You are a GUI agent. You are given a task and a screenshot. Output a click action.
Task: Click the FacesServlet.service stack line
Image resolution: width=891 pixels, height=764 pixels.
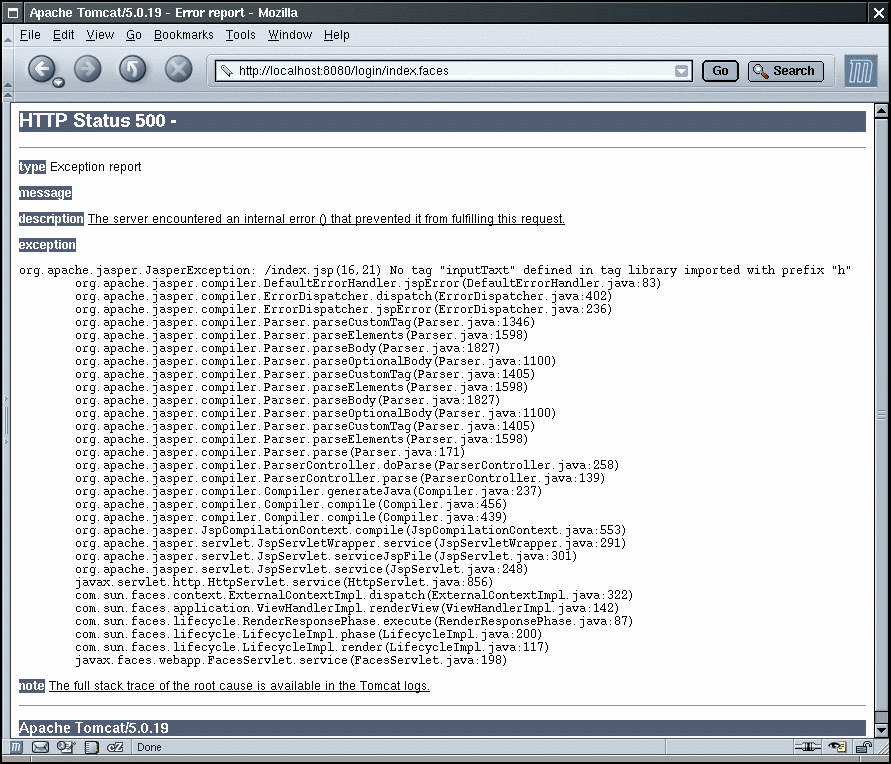[x=290, y=660]
